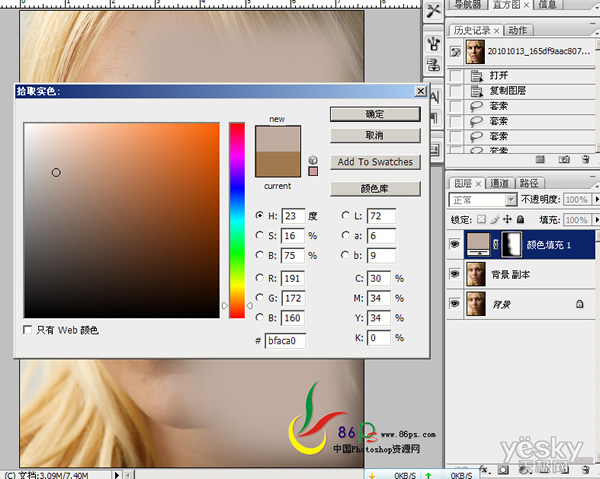Image resolution: width=600 pixels, height=479 pixels.
Task: Open the history panel flyout menu arrow
Action: [597, 34]
